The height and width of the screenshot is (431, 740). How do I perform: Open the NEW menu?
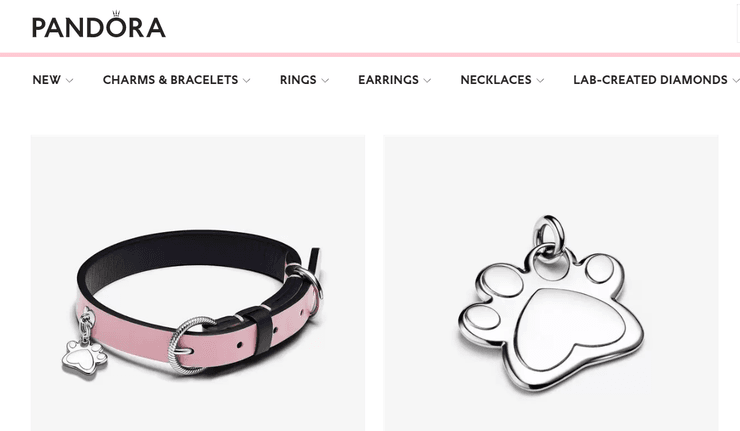(x=47, y=80)
